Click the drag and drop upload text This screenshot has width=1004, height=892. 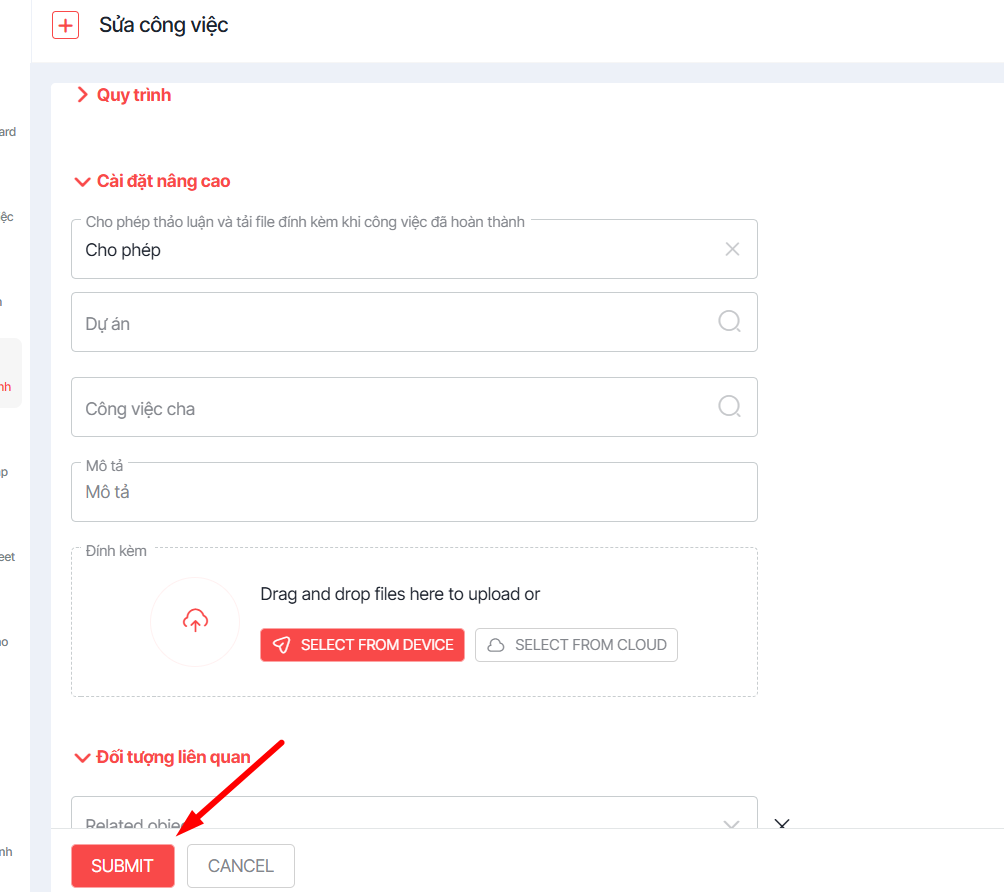click(400, 594)
